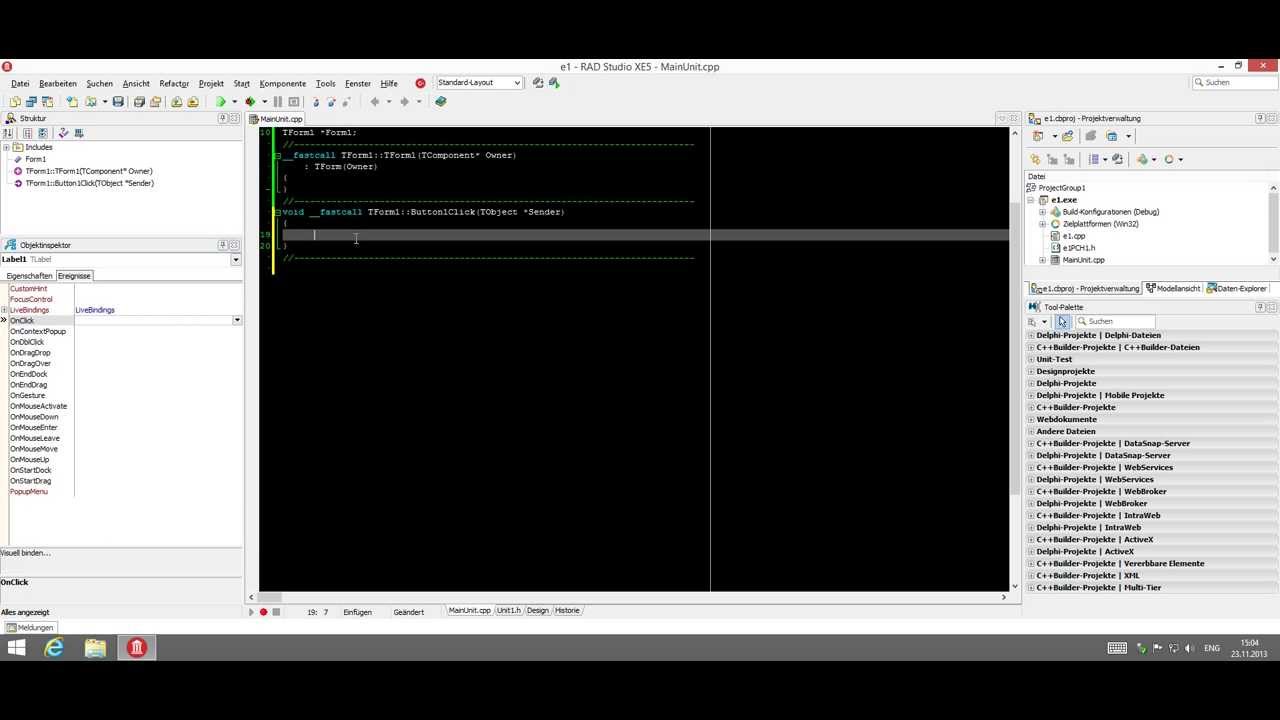Click the back navigation arrow in toolbar
This screenshot has width=1280, height=720.
point(375,101)
